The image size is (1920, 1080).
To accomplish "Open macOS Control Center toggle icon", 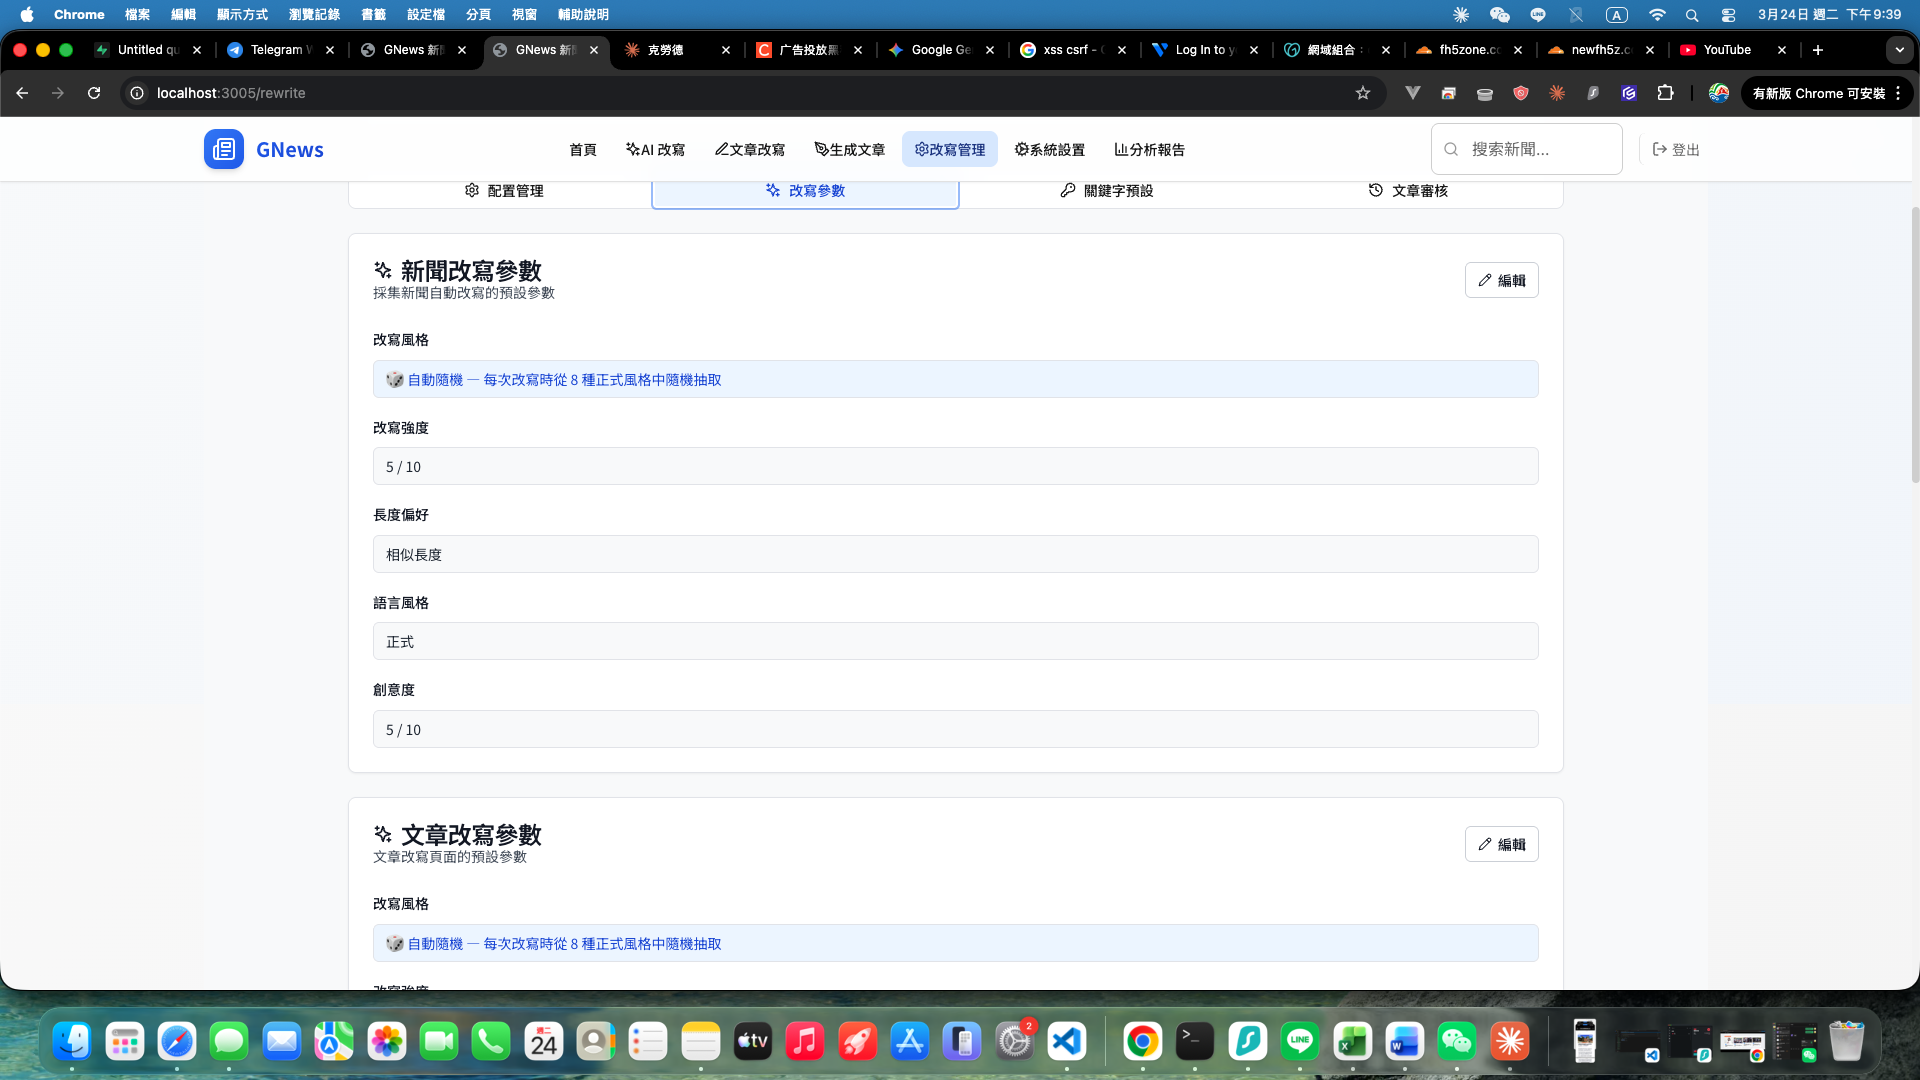I will 1728,15.
